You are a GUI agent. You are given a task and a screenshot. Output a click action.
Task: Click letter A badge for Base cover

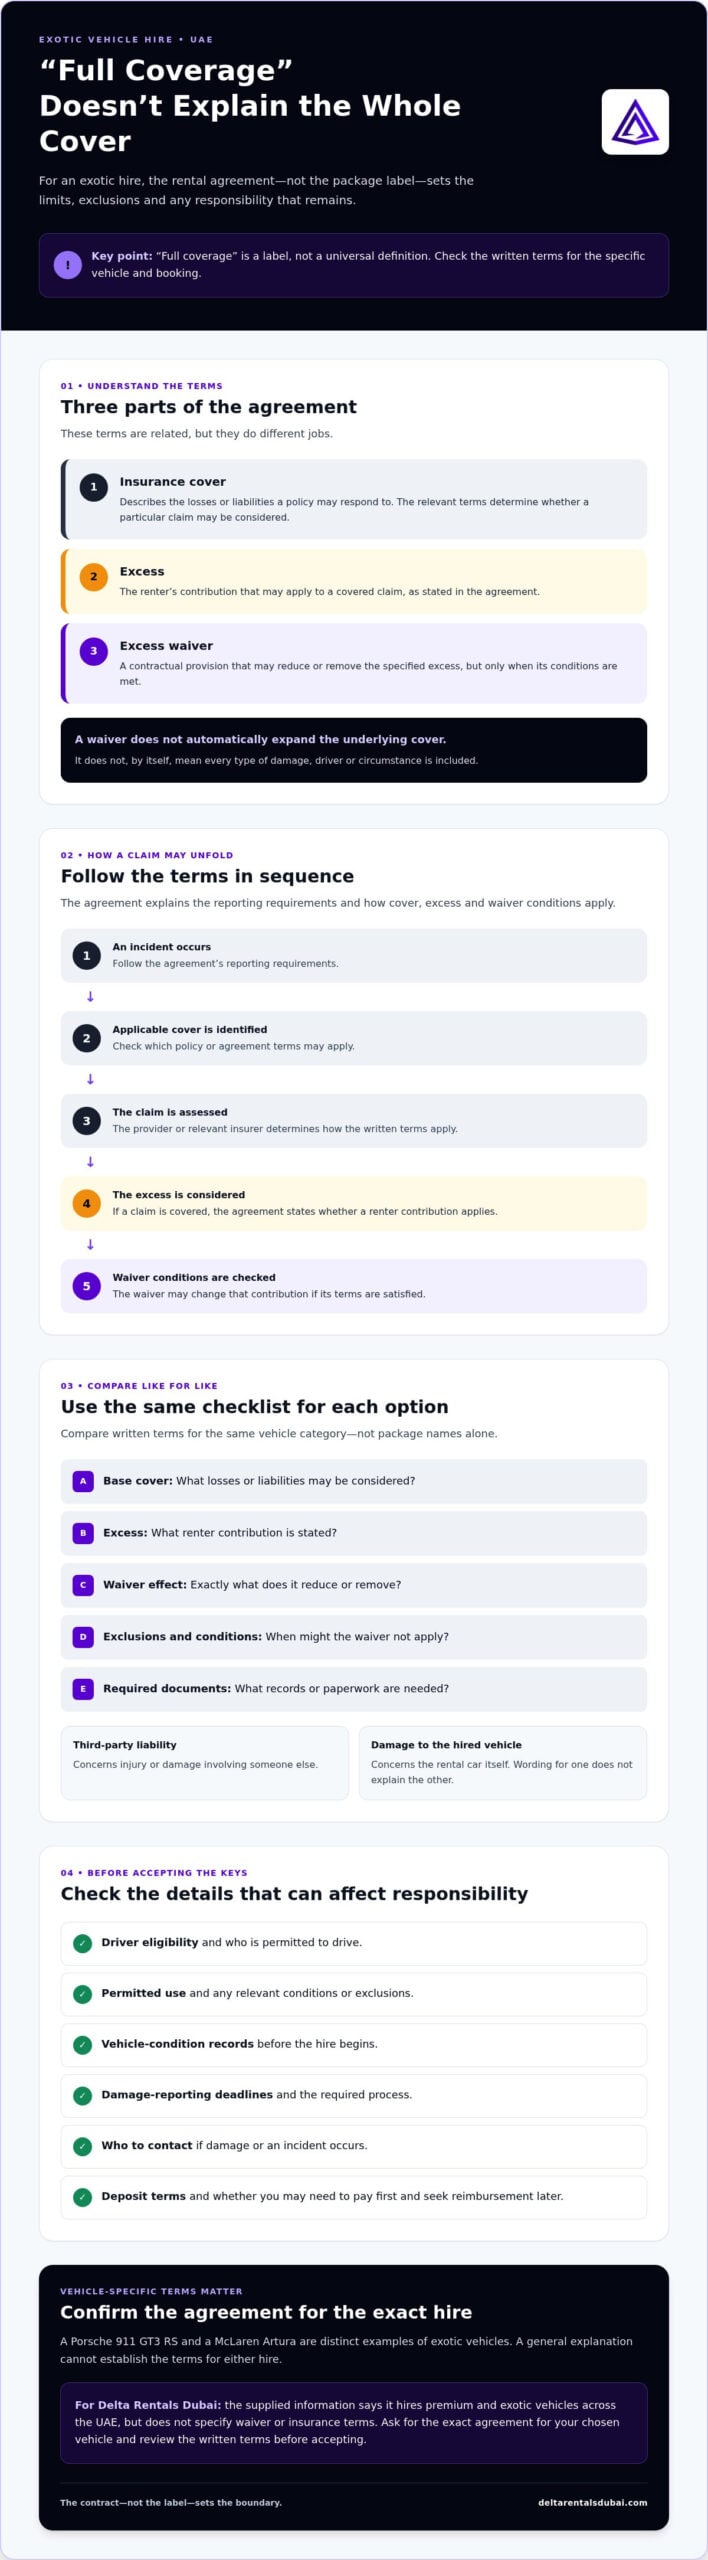click(x=83, y=1481)
